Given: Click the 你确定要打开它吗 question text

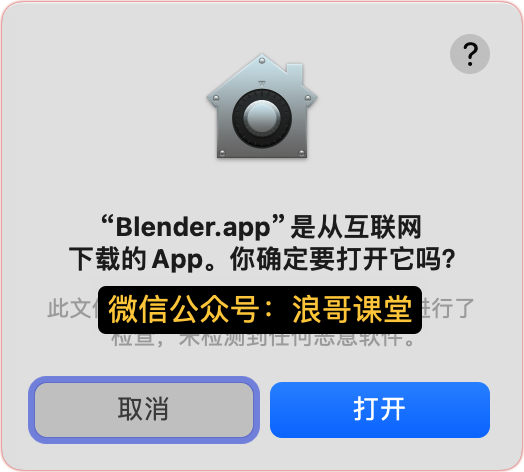Looking at the screenshot, I should pos(343,259).
